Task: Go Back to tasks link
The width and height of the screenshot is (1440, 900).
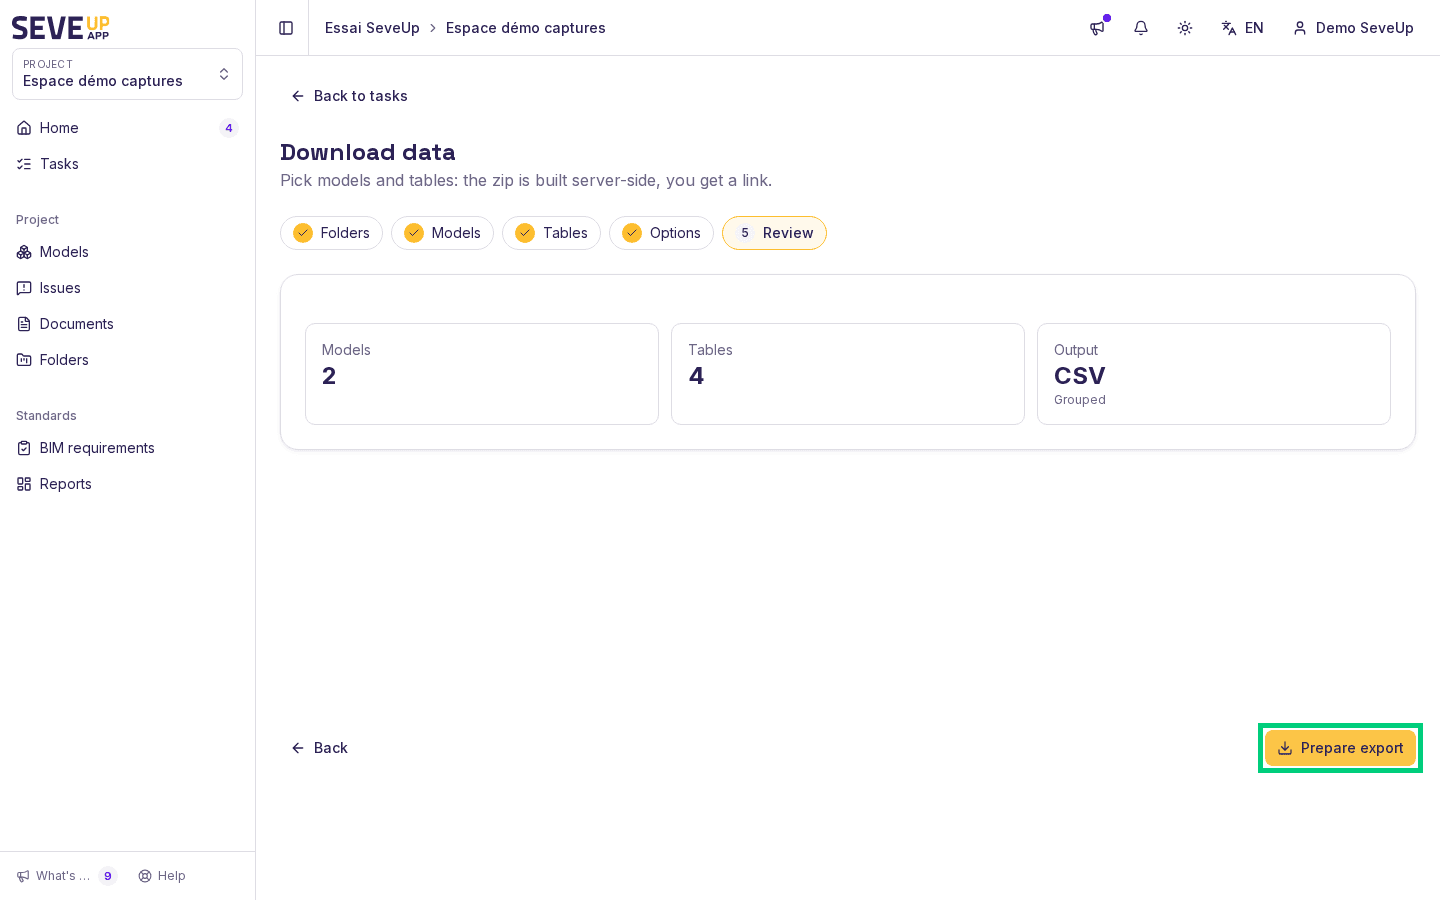Action: point(349,96)
